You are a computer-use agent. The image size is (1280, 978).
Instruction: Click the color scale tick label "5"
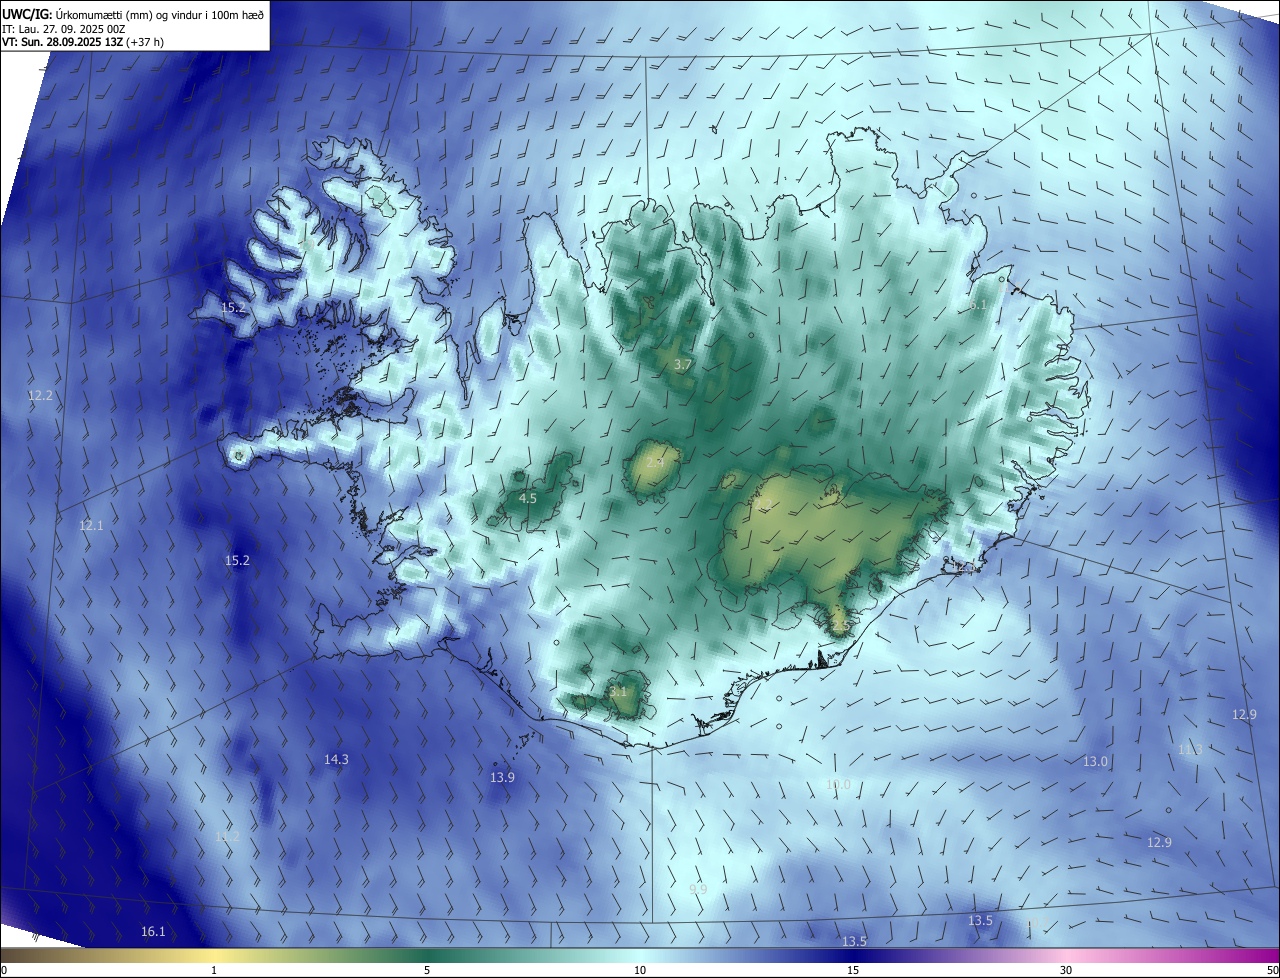tap(427, 971)
